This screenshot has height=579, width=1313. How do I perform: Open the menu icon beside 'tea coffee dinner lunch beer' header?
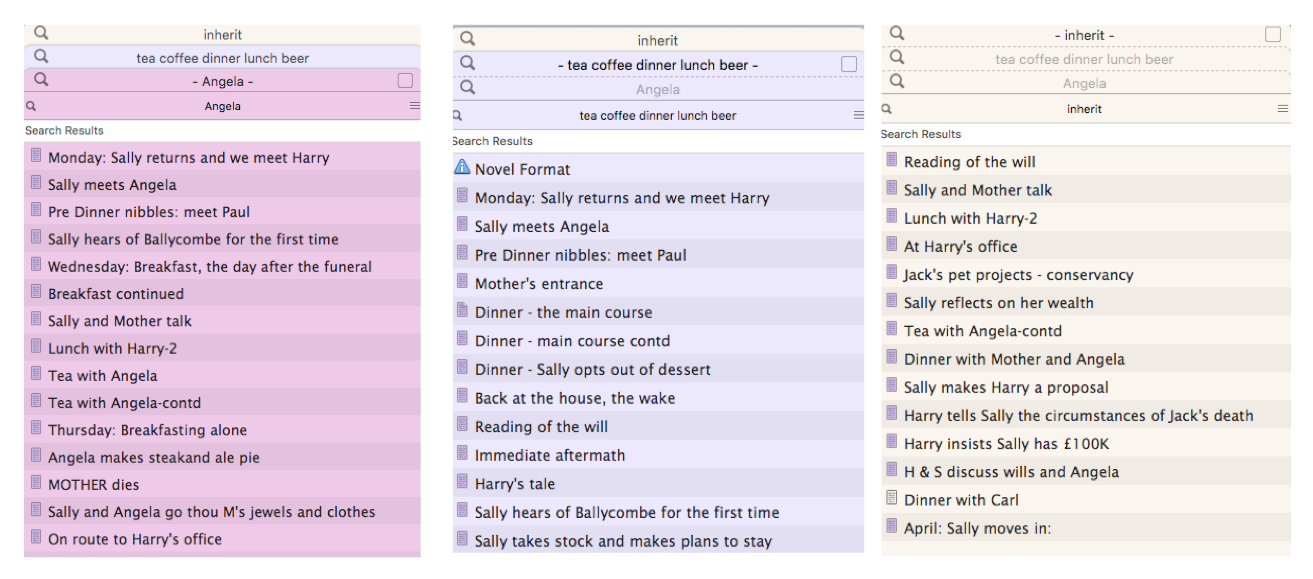858,115
